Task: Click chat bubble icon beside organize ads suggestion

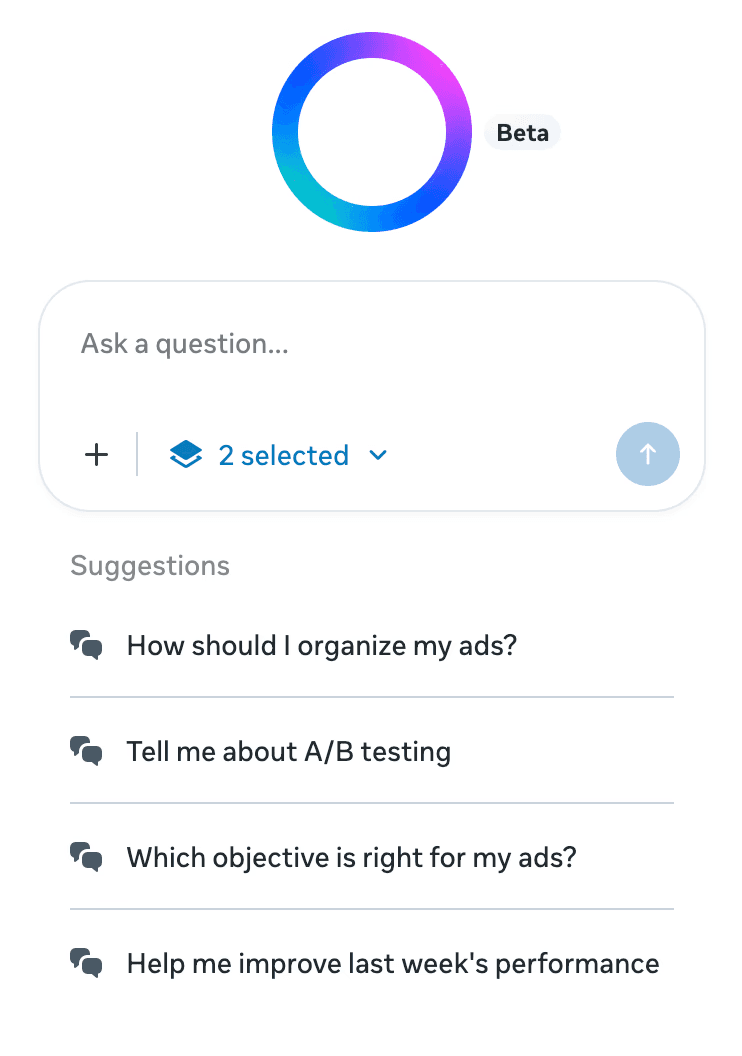Action: point(87,645)
